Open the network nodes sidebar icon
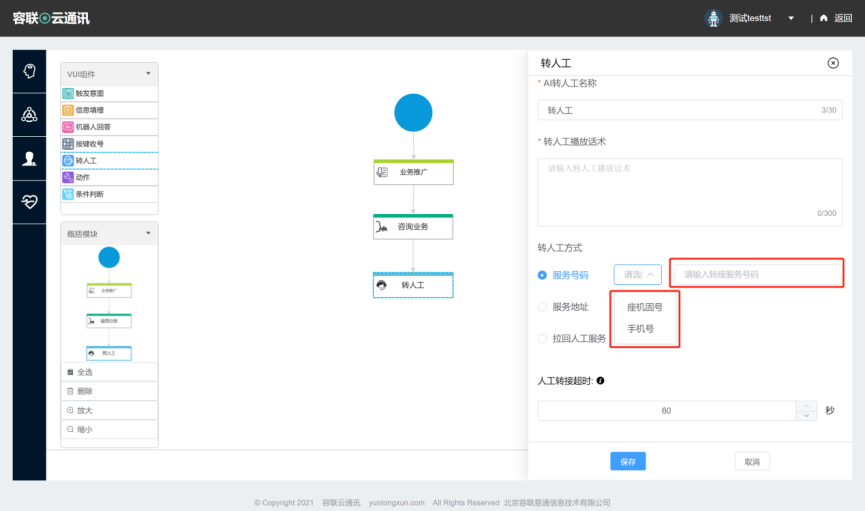This screenshot has height=511, width=865. [29, 115]
